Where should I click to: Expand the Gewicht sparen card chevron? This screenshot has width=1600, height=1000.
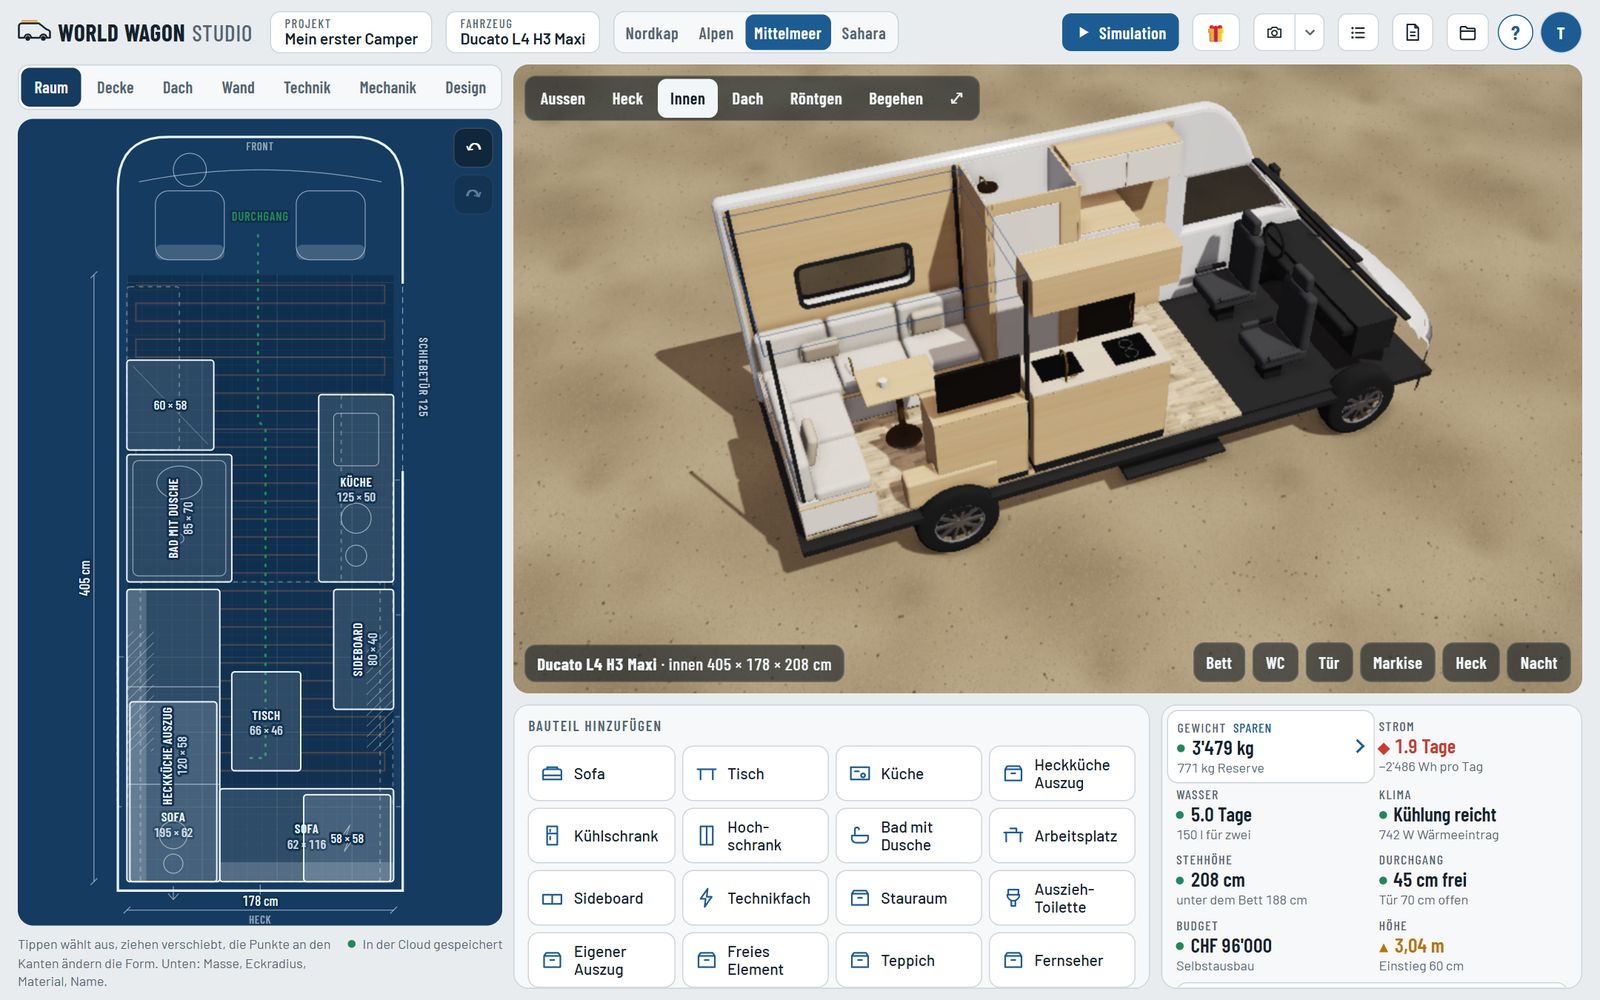(1359, 746)
